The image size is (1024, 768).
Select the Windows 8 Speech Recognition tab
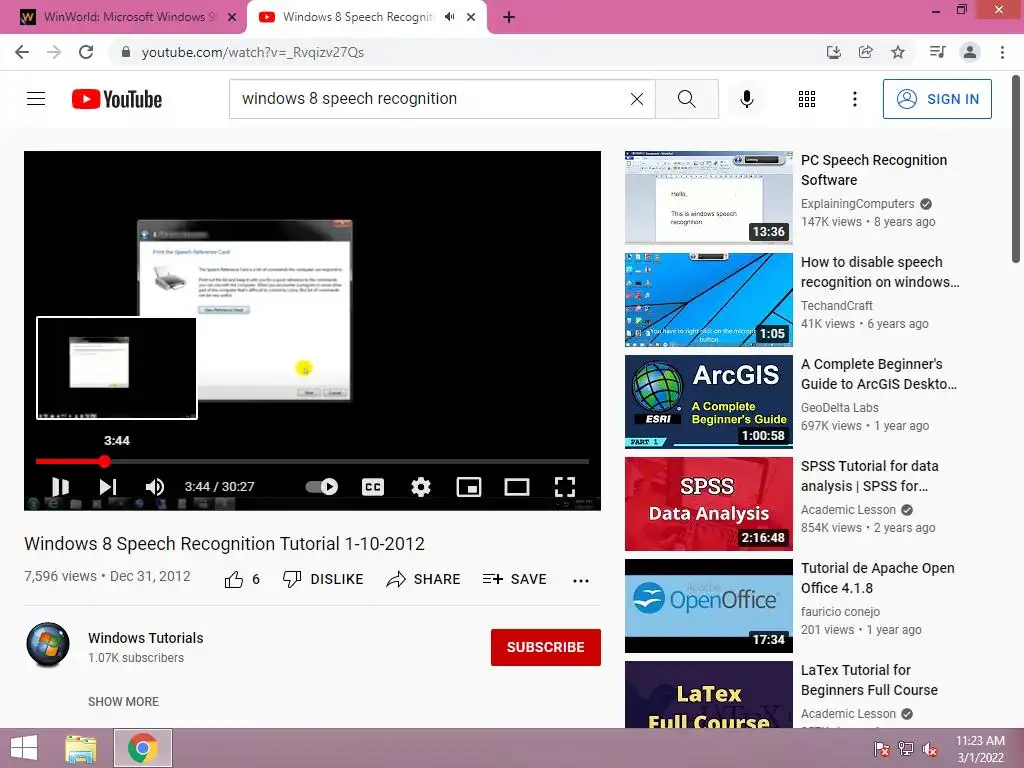pos(358,17)
